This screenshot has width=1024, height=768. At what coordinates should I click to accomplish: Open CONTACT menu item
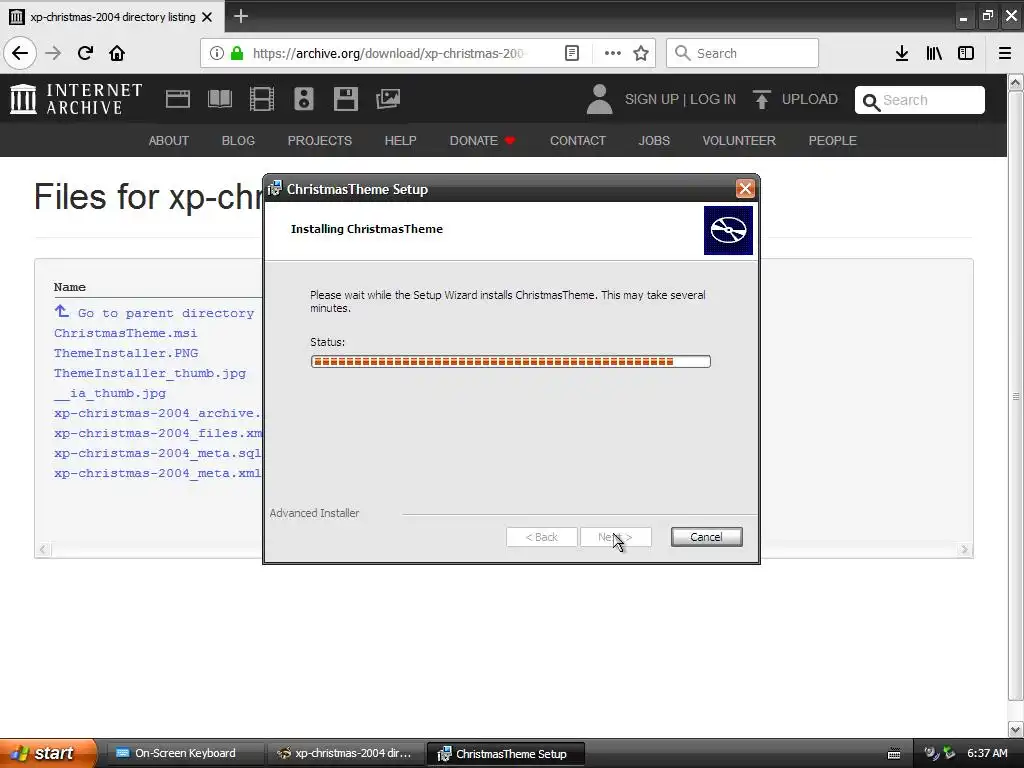[x=578, y=140]
